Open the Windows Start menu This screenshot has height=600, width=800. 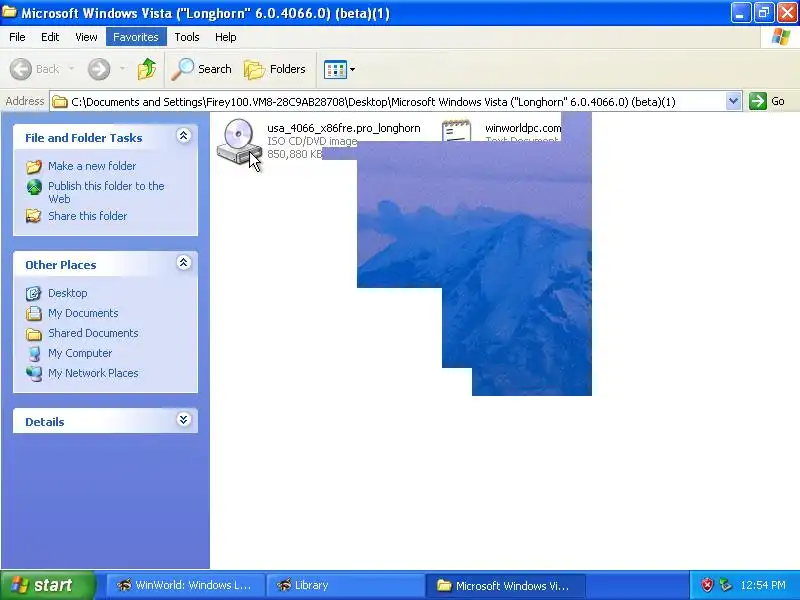coord(48,585)
